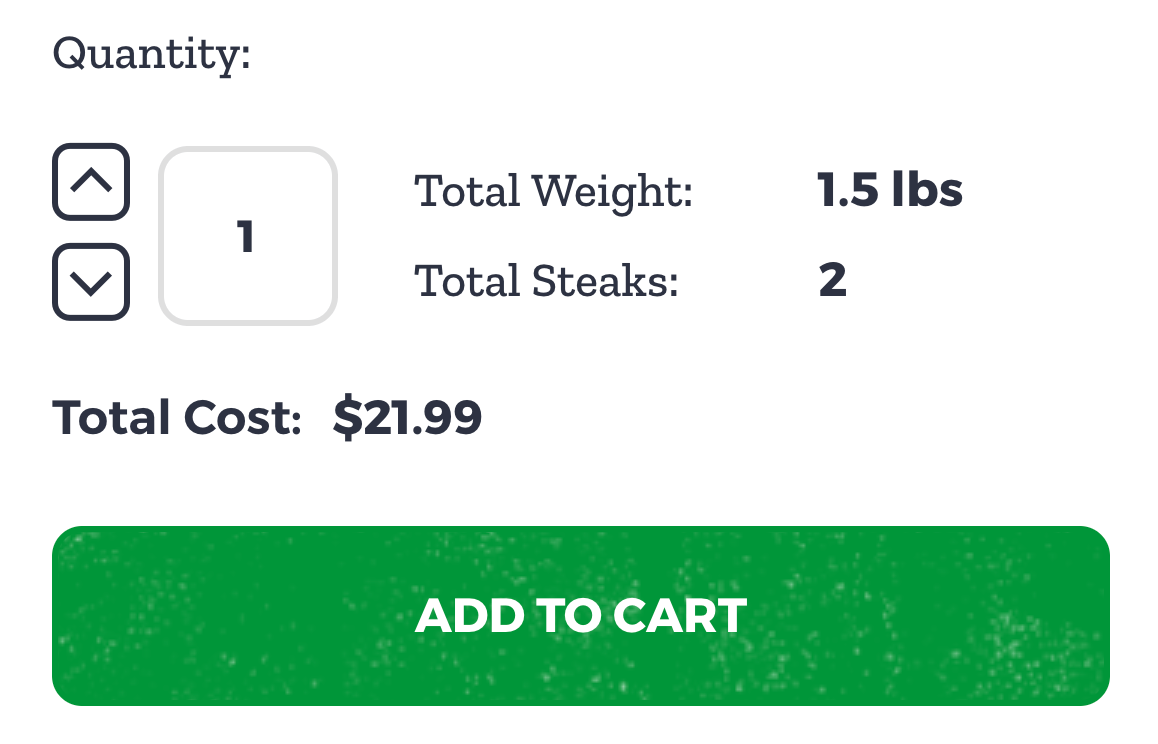Image resolution: width=1158 pixels, height=744 pixels.
Task: Tap the upward arrow icon button
Action: [x=91, y=182]
